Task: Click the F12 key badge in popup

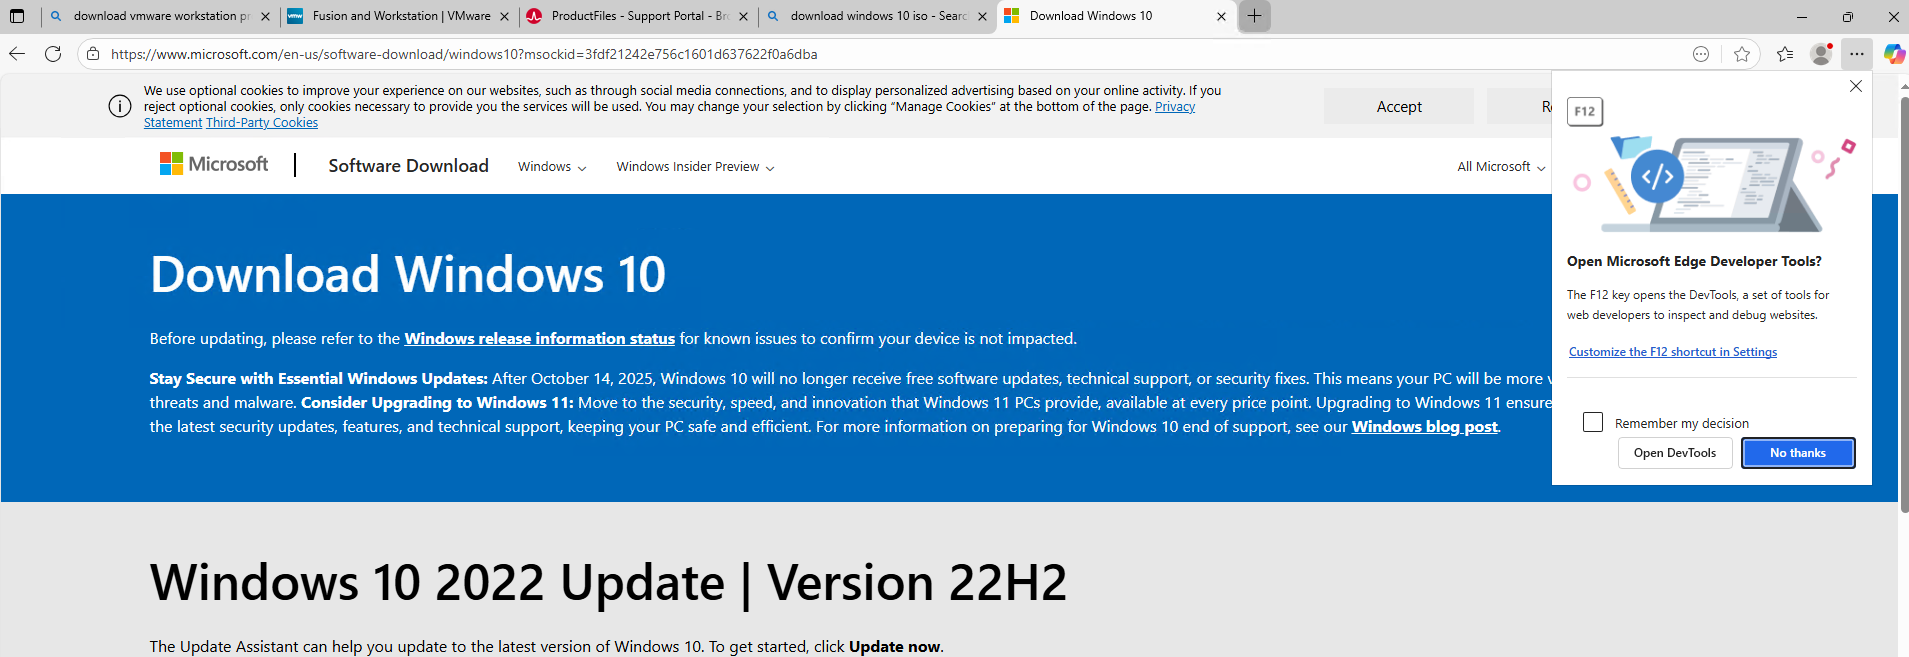Action: (1585, 111)
